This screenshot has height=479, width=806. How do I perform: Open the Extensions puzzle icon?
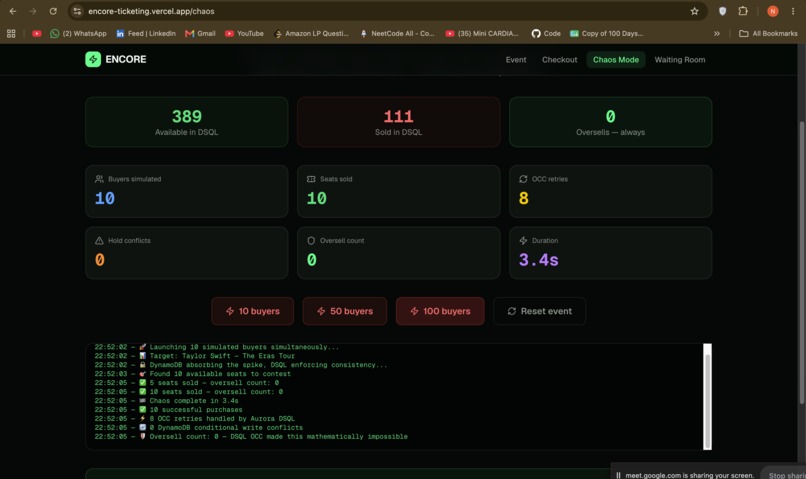[743, 11]
